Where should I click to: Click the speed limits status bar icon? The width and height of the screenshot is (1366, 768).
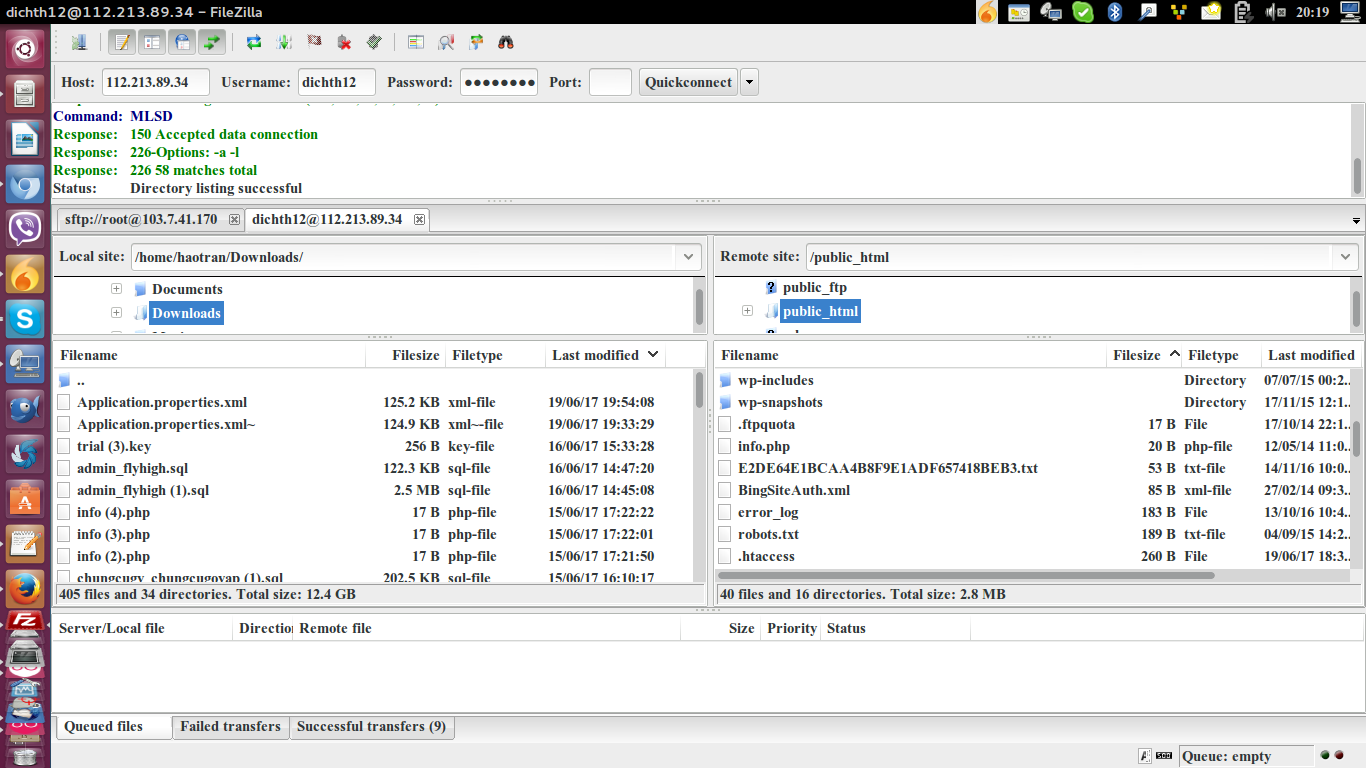[x=1164, y=756]
